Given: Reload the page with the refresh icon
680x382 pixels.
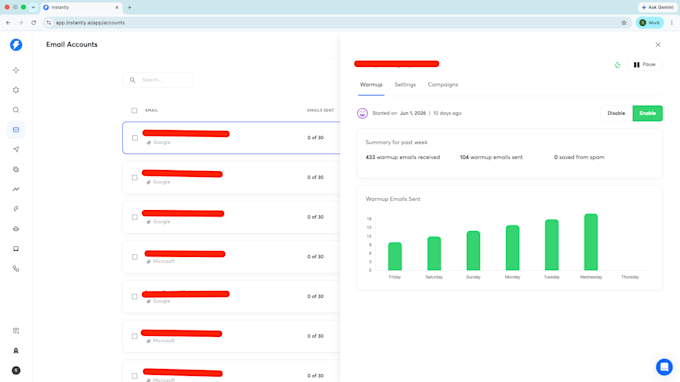Looking at the screenshot, I should tap(33, 23).
